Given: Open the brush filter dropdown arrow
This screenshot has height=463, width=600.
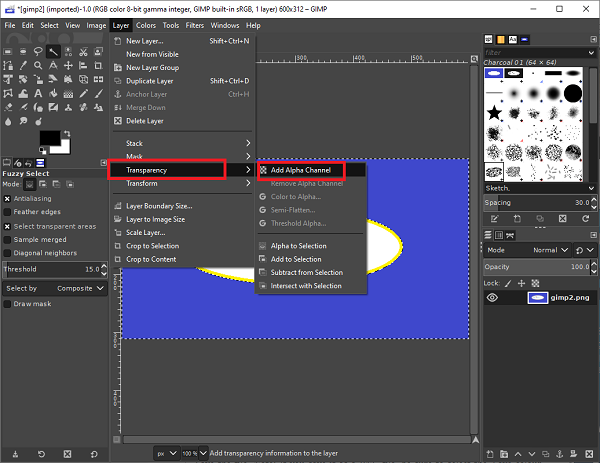Looking at the screenshot, I should (591, 52).
